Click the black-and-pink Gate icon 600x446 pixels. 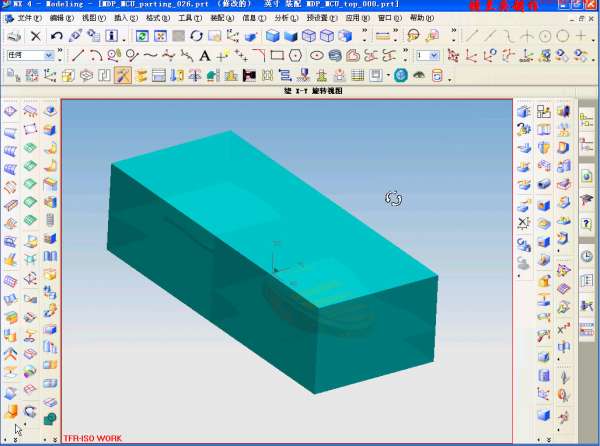(249, 75)
